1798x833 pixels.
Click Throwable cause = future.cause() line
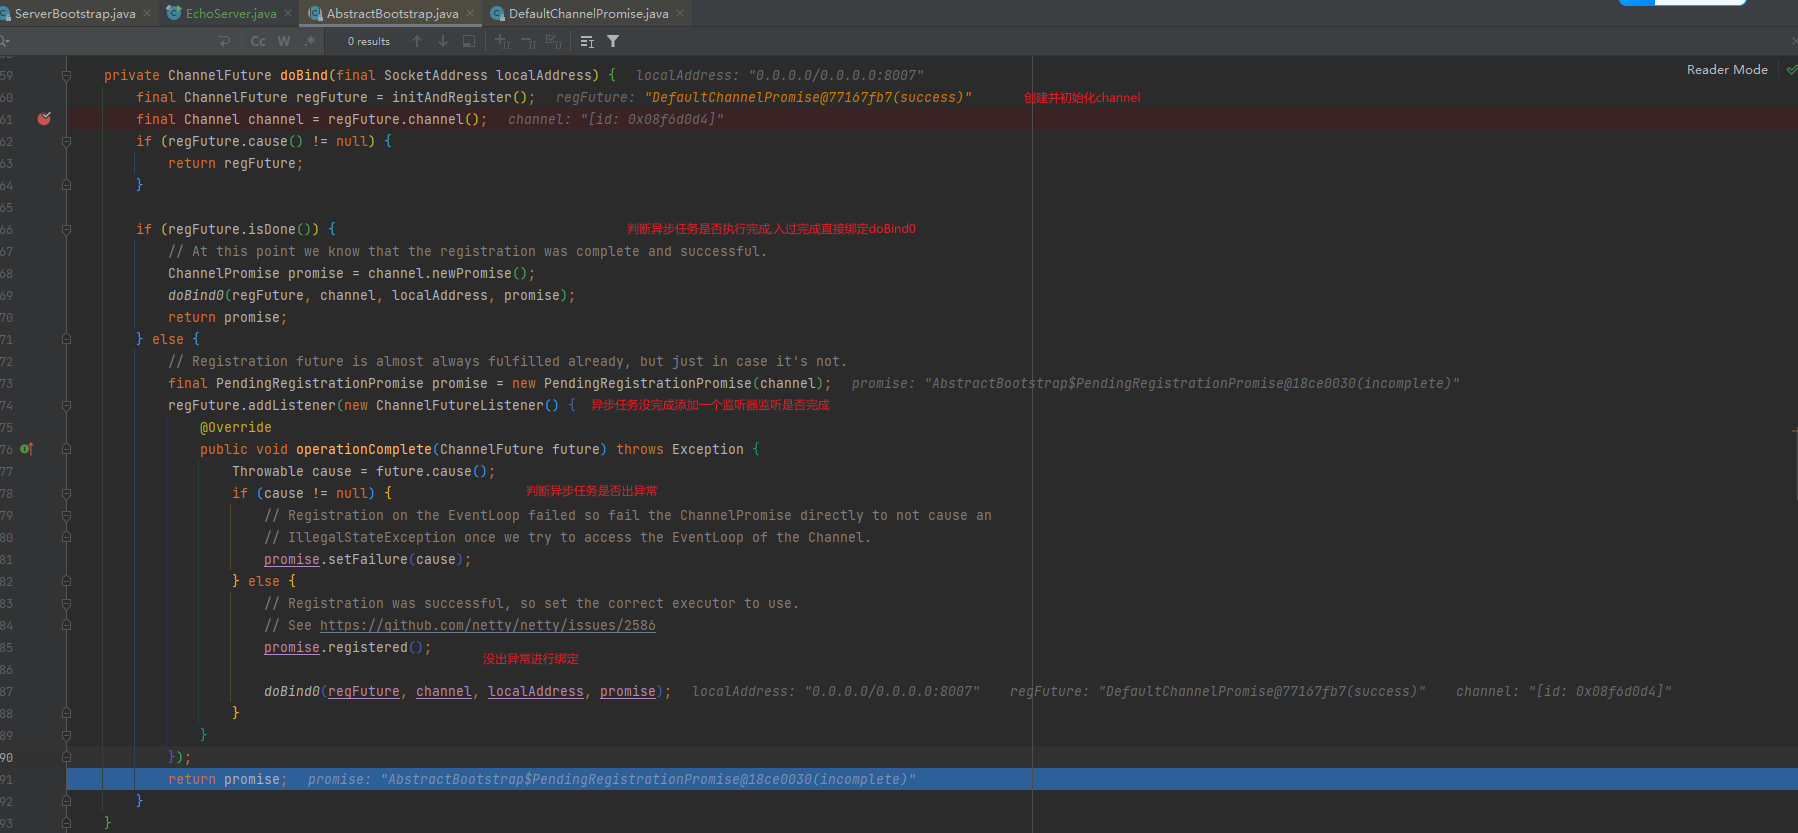tap(364, 471)
